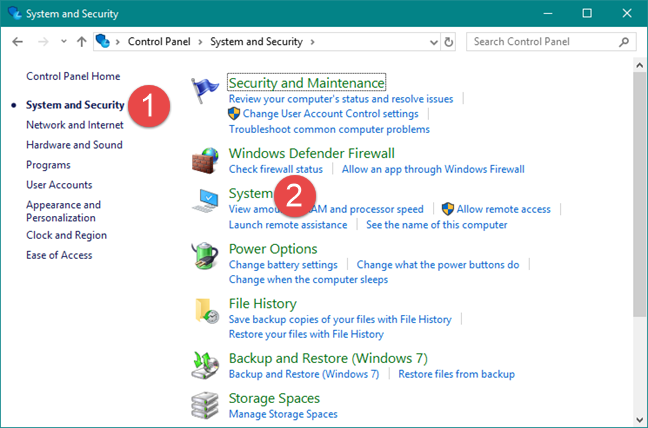Image resolution: width=648 pixels, height=428 pixels.
Task: Change when the computer sleeps
Action: point(308,280)
